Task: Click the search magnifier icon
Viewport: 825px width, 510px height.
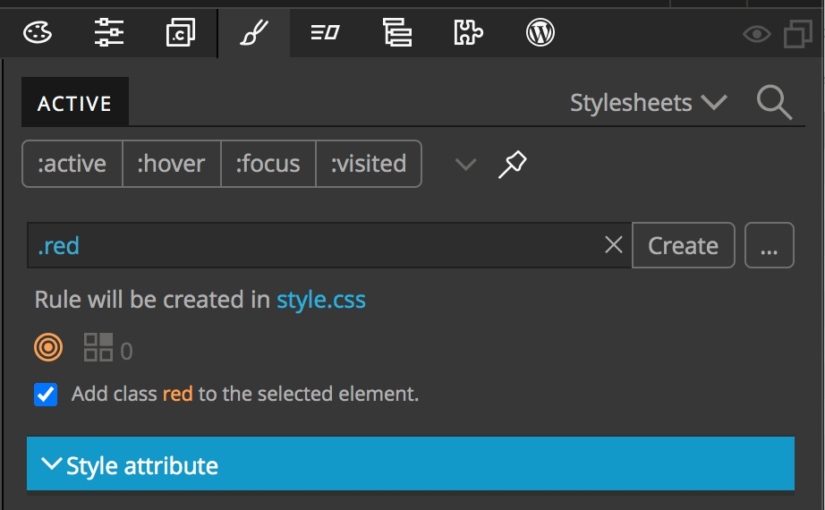Action: [774, 103]
